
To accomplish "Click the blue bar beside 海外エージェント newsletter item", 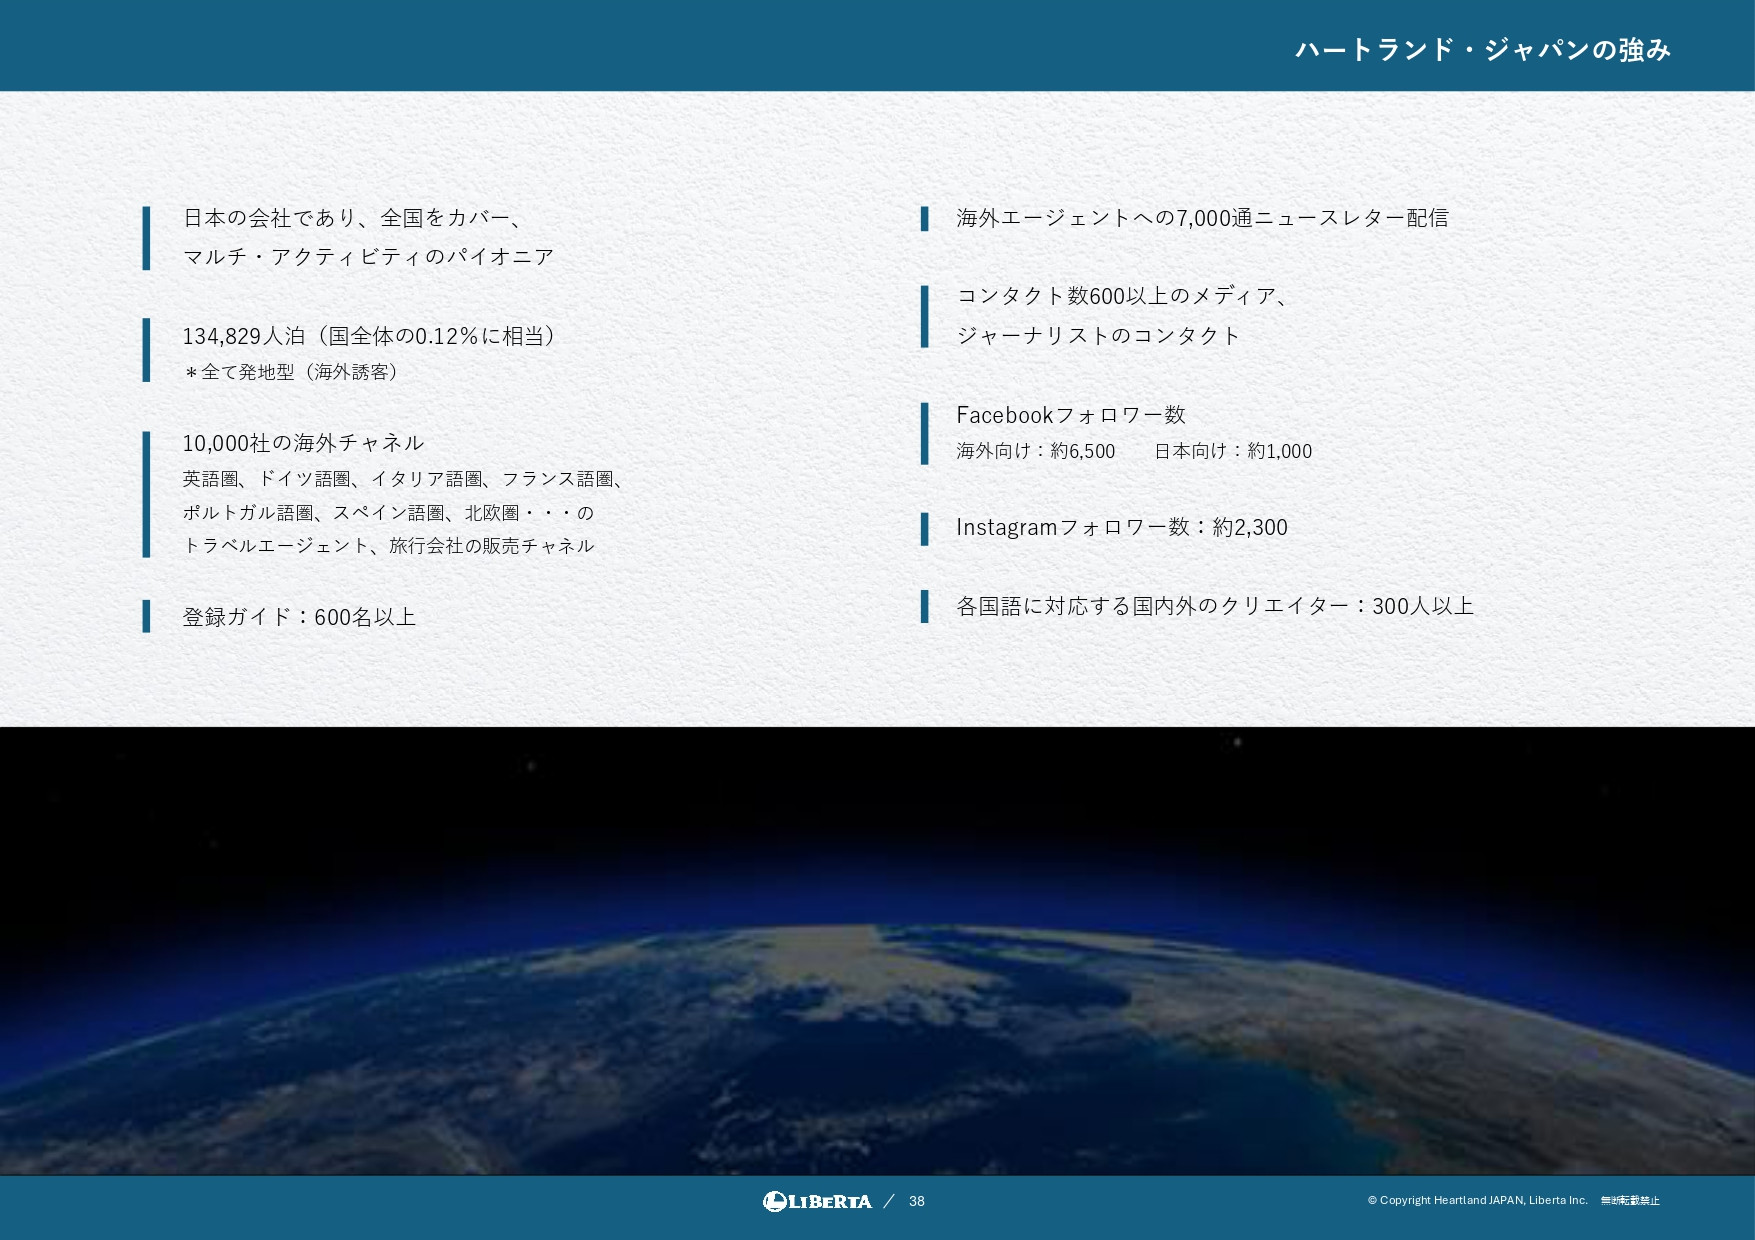I will pyautogui.click(x=925, y=216).
